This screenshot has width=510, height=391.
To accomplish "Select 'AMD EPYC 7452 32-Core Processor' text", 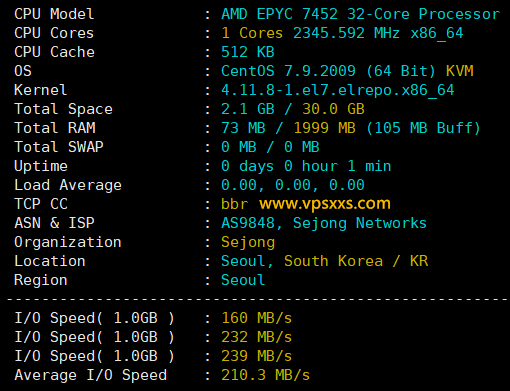I will point(361,14).
